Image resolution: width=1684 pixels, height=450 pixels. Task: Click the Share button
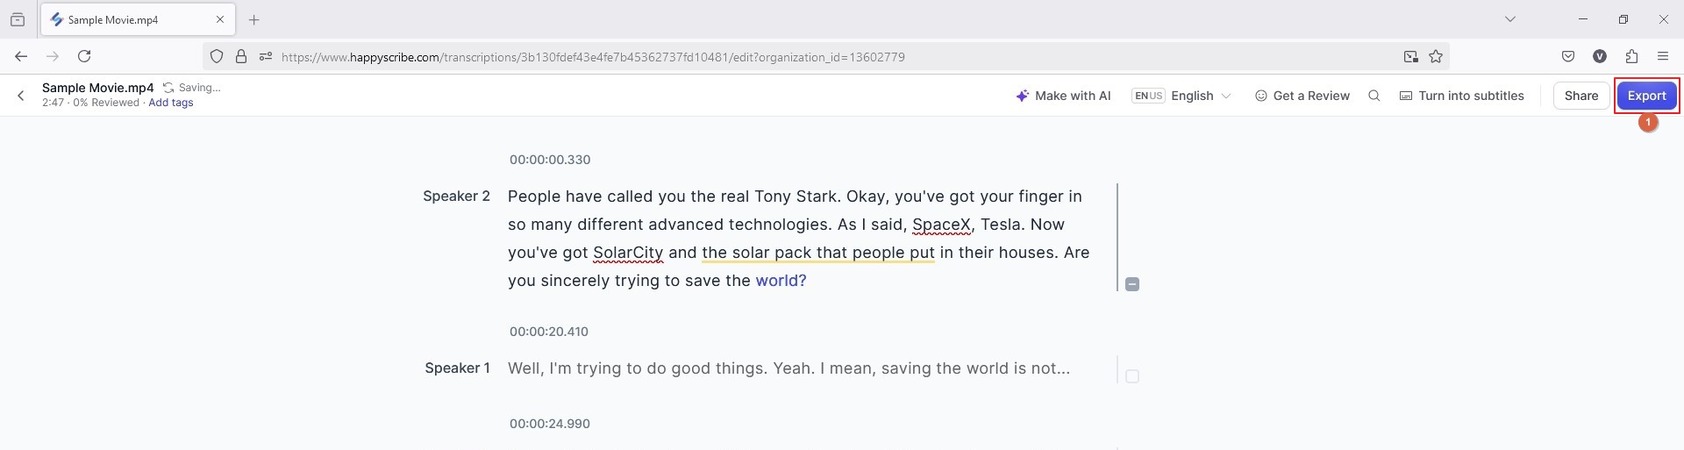pyautogui.click(x=1581, y=96)
